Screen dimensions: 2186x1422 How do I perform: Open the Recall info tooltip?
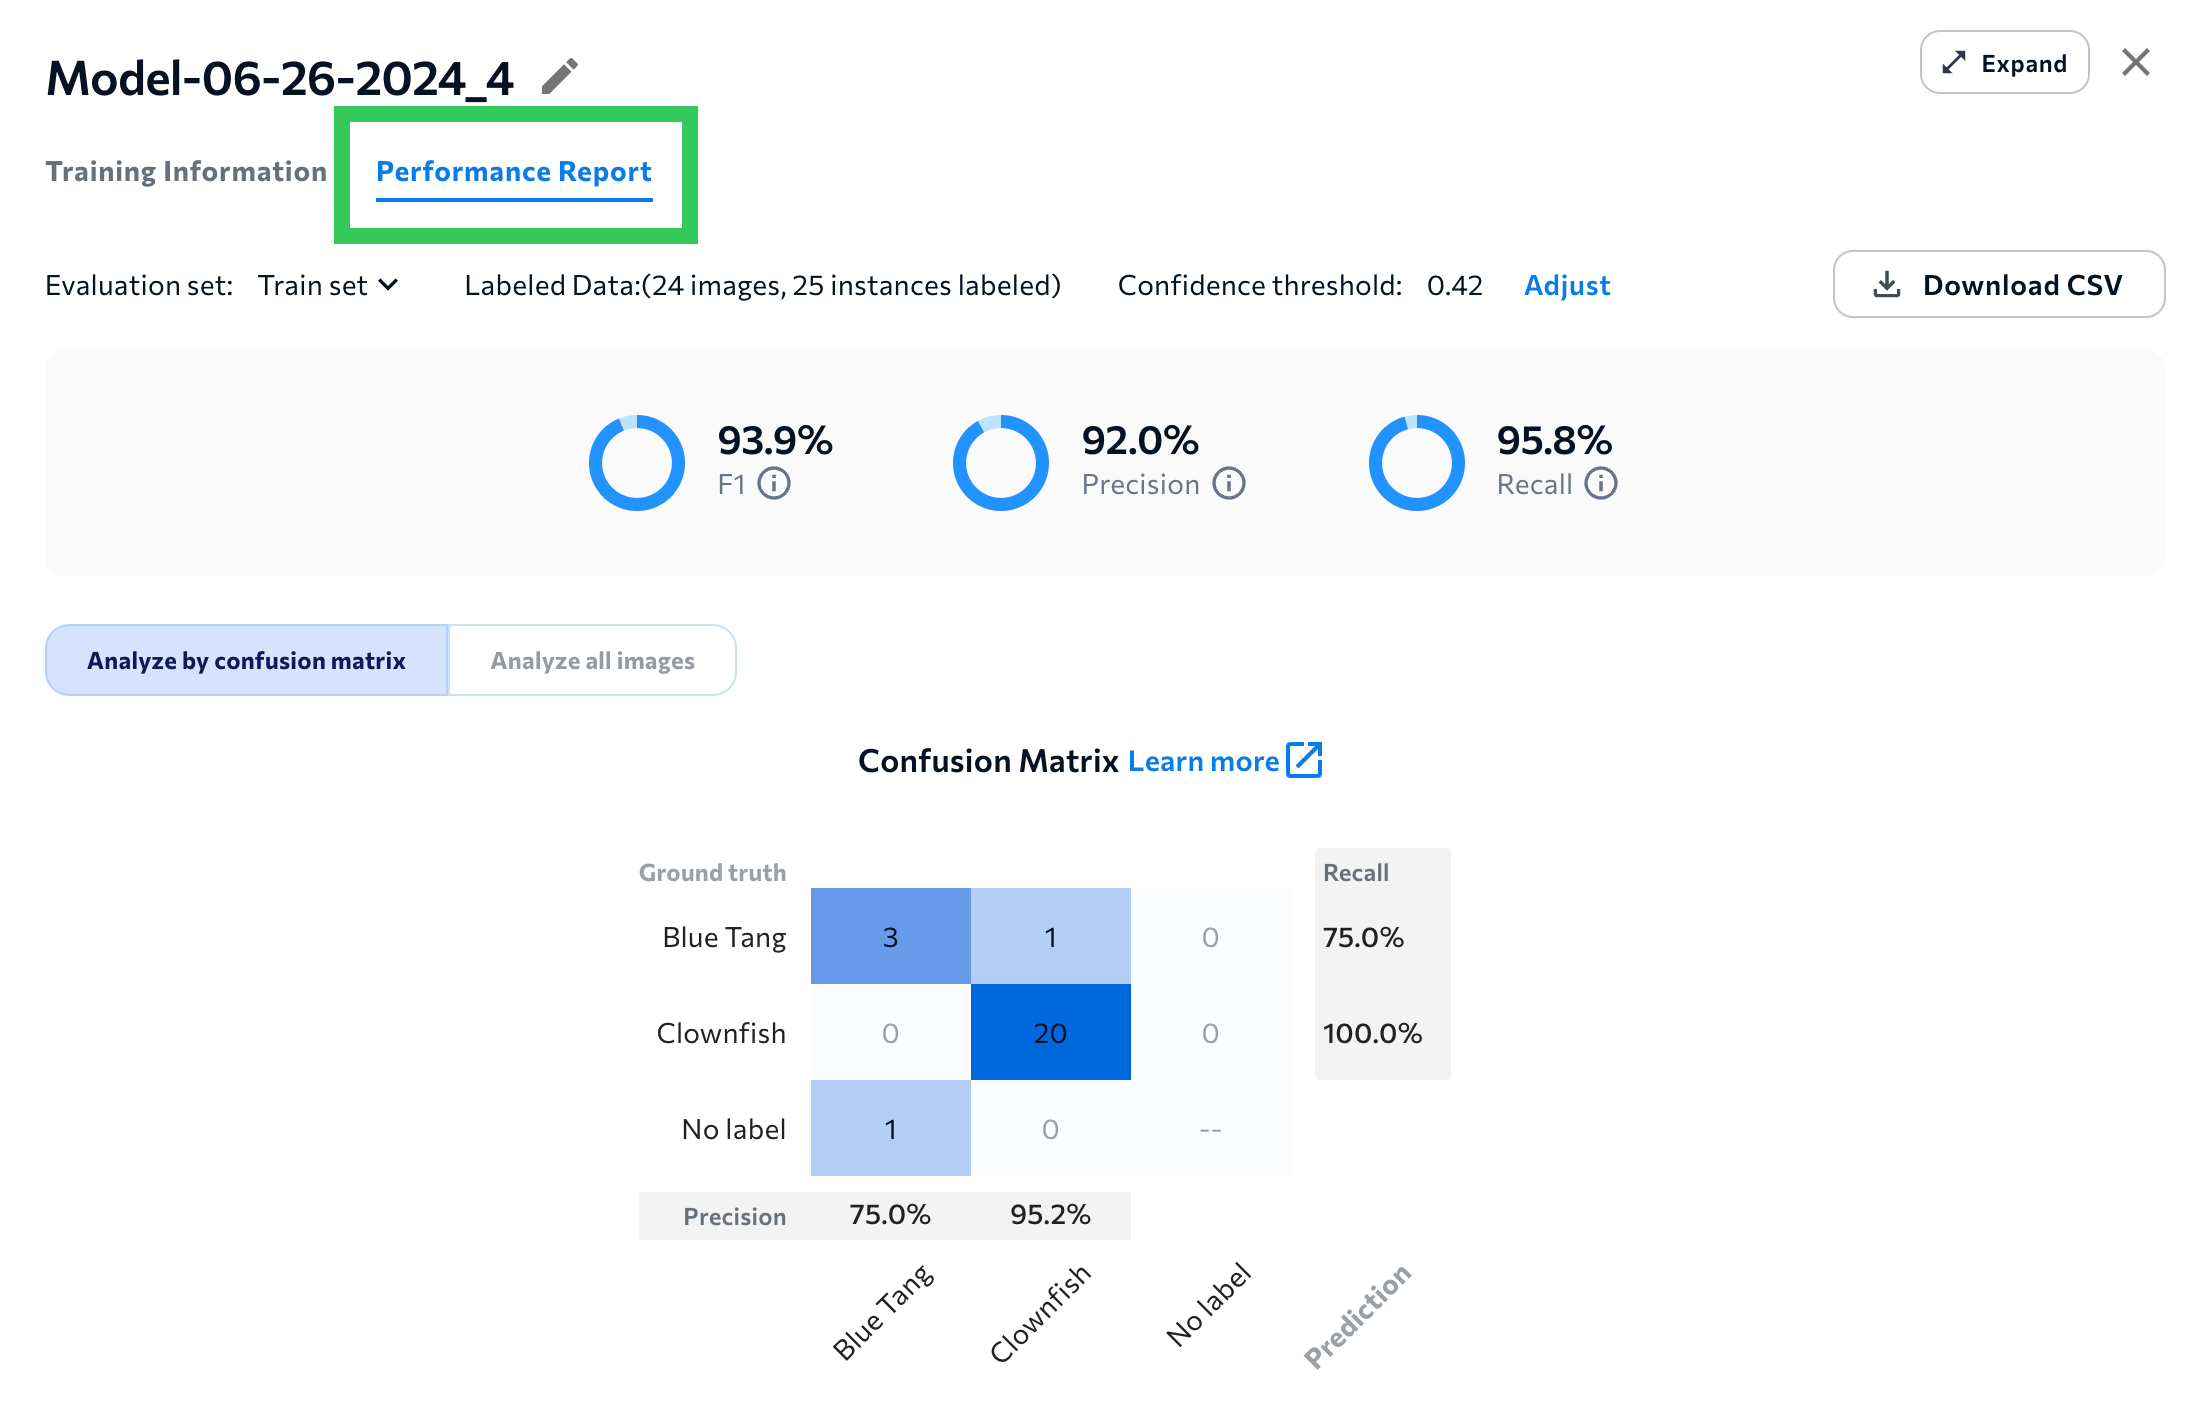(1603, 484)
